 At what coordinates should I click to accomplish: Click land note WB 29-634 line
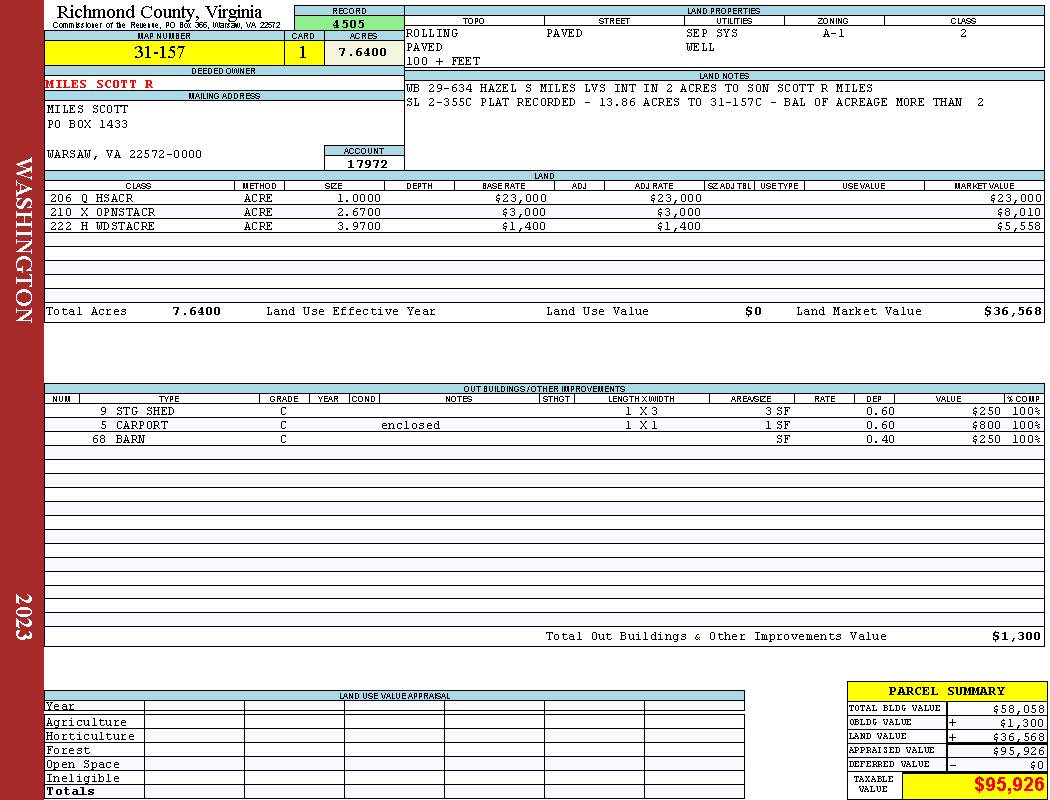click(640, 88)
